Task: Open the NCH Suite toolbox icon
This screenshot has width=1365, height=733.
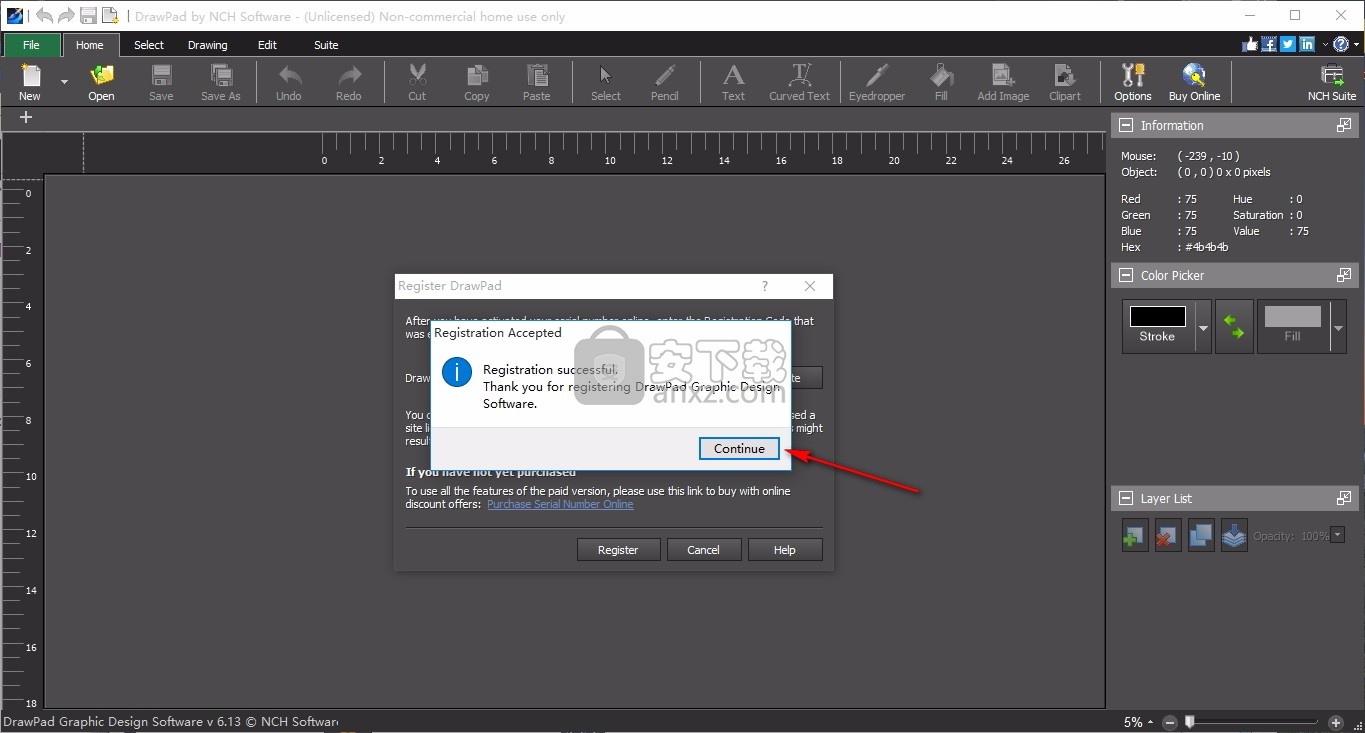Action: click(x=1332, y=82)
